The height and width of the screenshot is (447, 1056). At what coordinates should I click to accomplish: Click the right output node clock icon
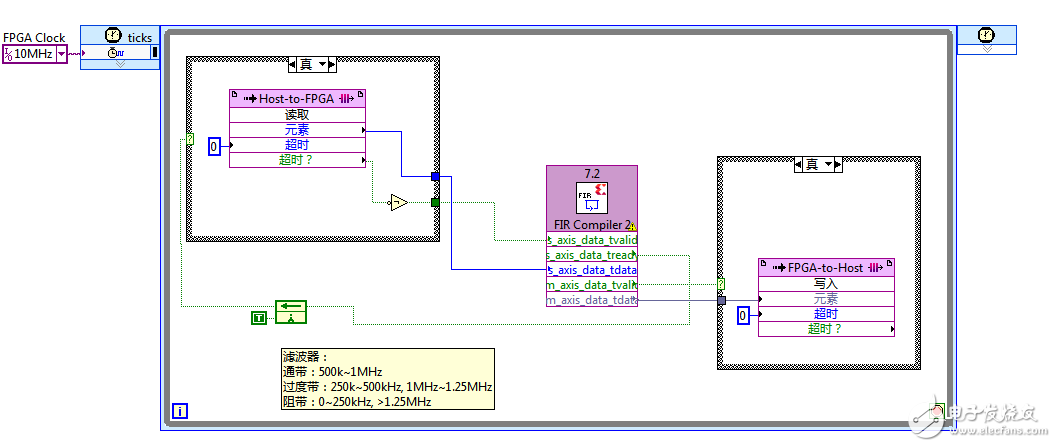pos(987,36)
